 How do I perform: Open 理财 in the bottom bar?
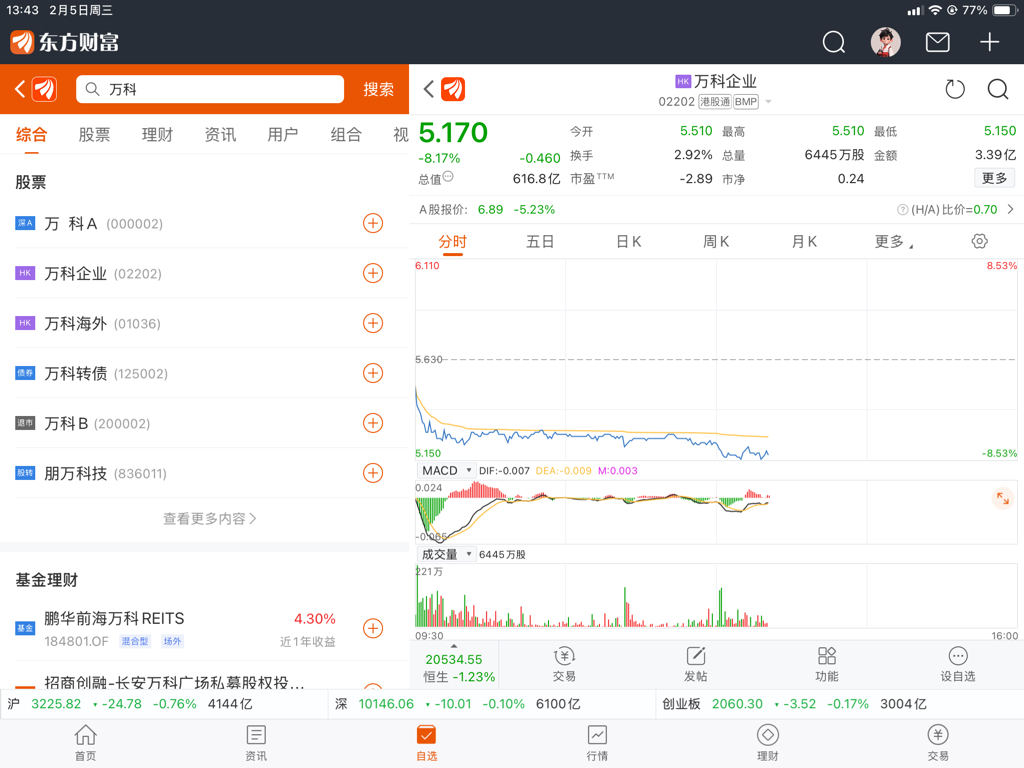tap(767, 743)
